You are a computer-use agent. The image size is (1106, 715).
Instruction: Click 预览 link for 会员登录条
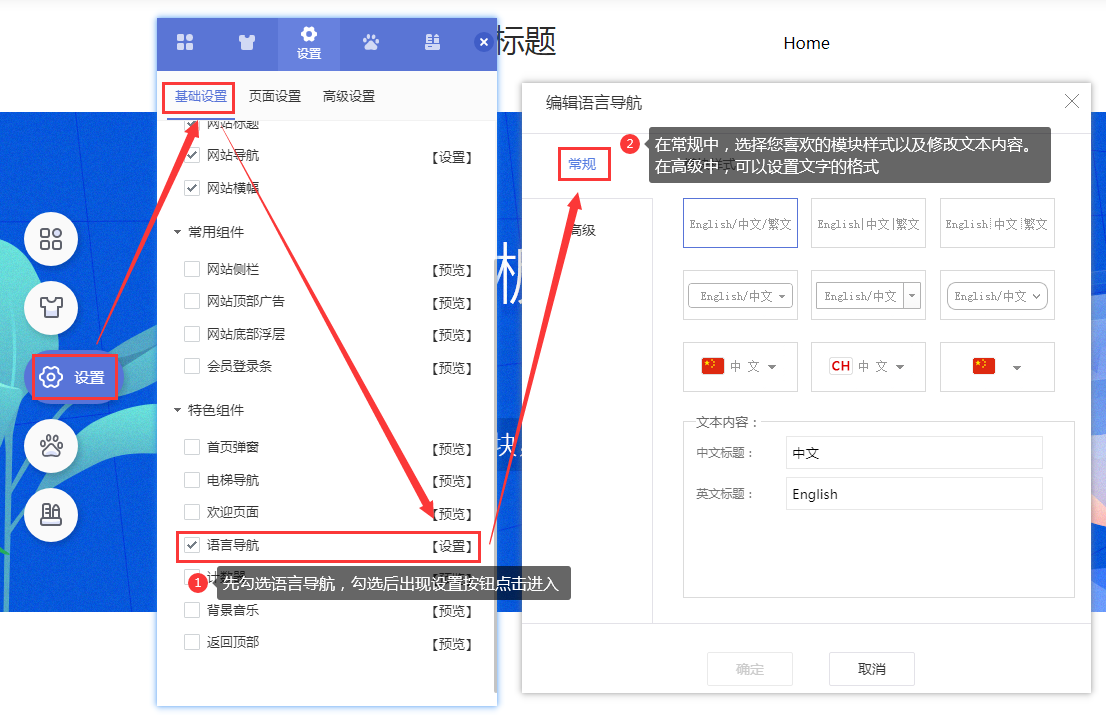point(452,368)
